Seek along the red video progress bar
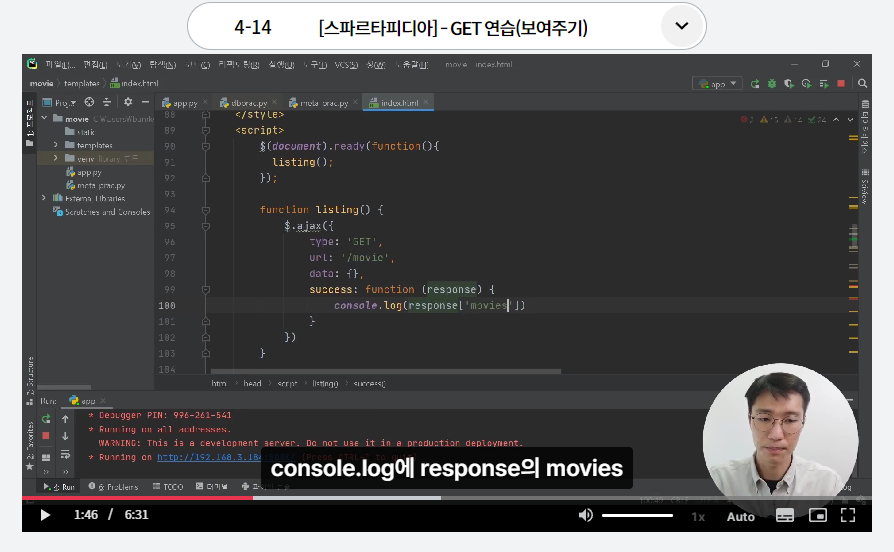894x552 pixels. coord(137,498)
